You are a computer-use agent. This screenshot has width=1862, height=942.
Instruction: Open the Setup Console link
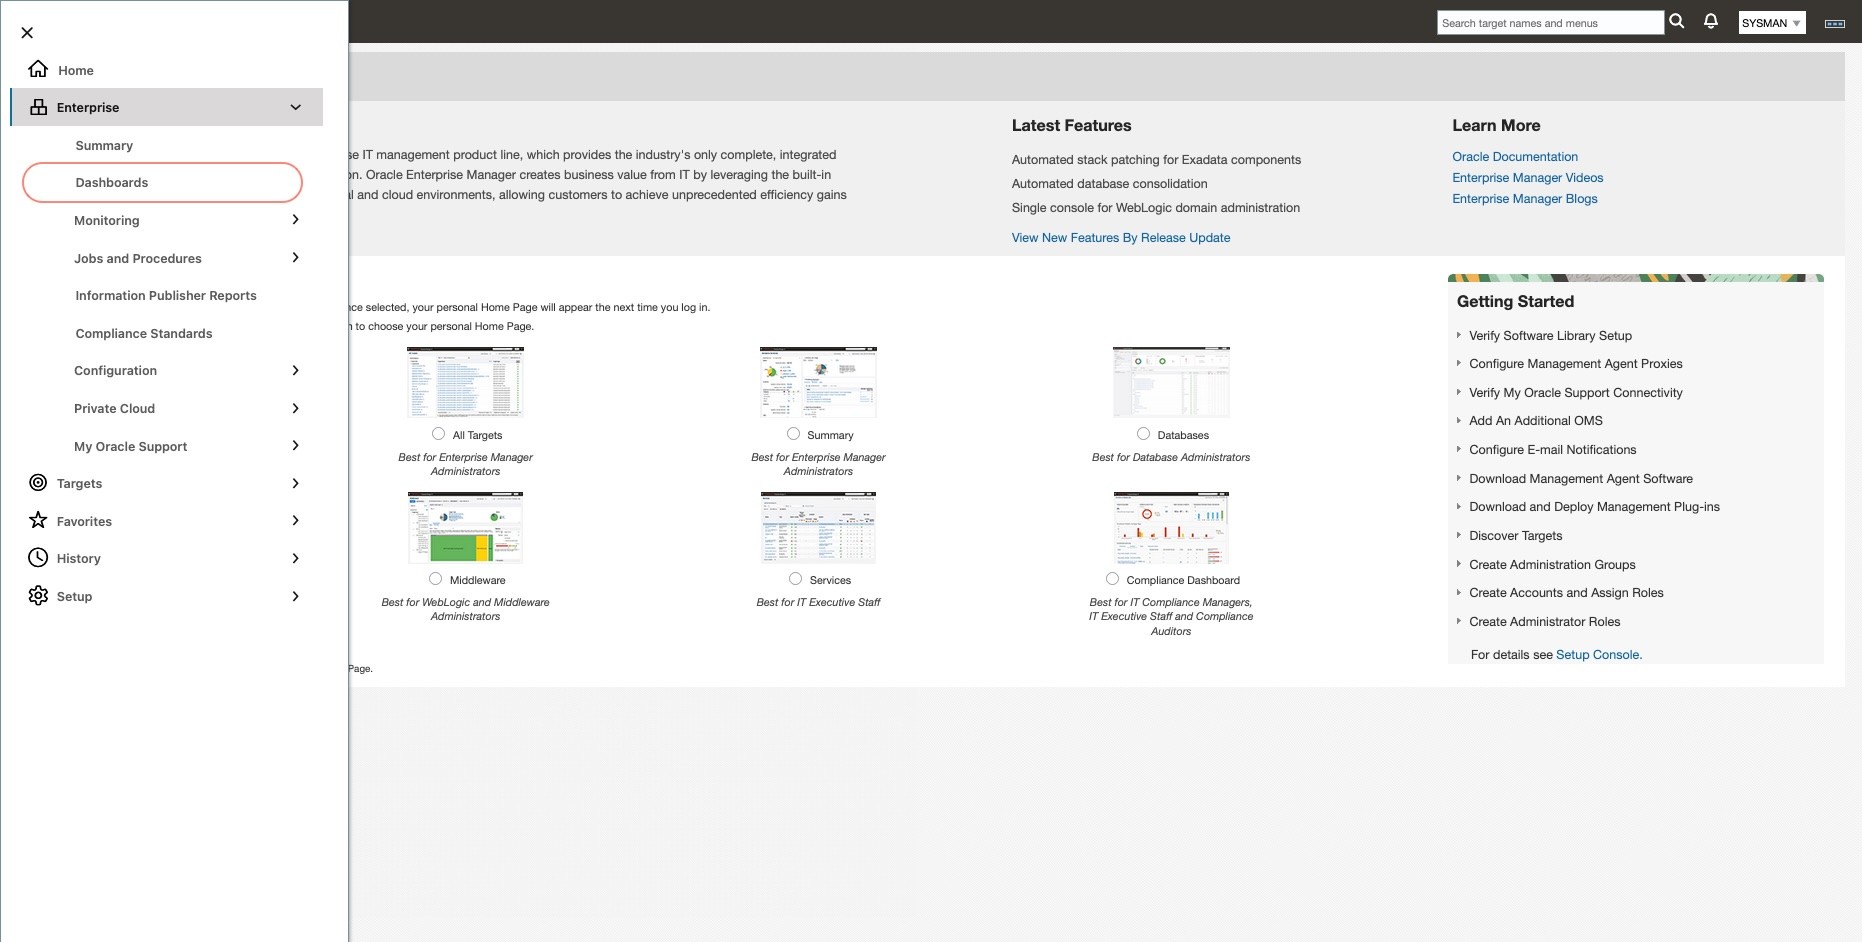click(x=1598, y=655)
